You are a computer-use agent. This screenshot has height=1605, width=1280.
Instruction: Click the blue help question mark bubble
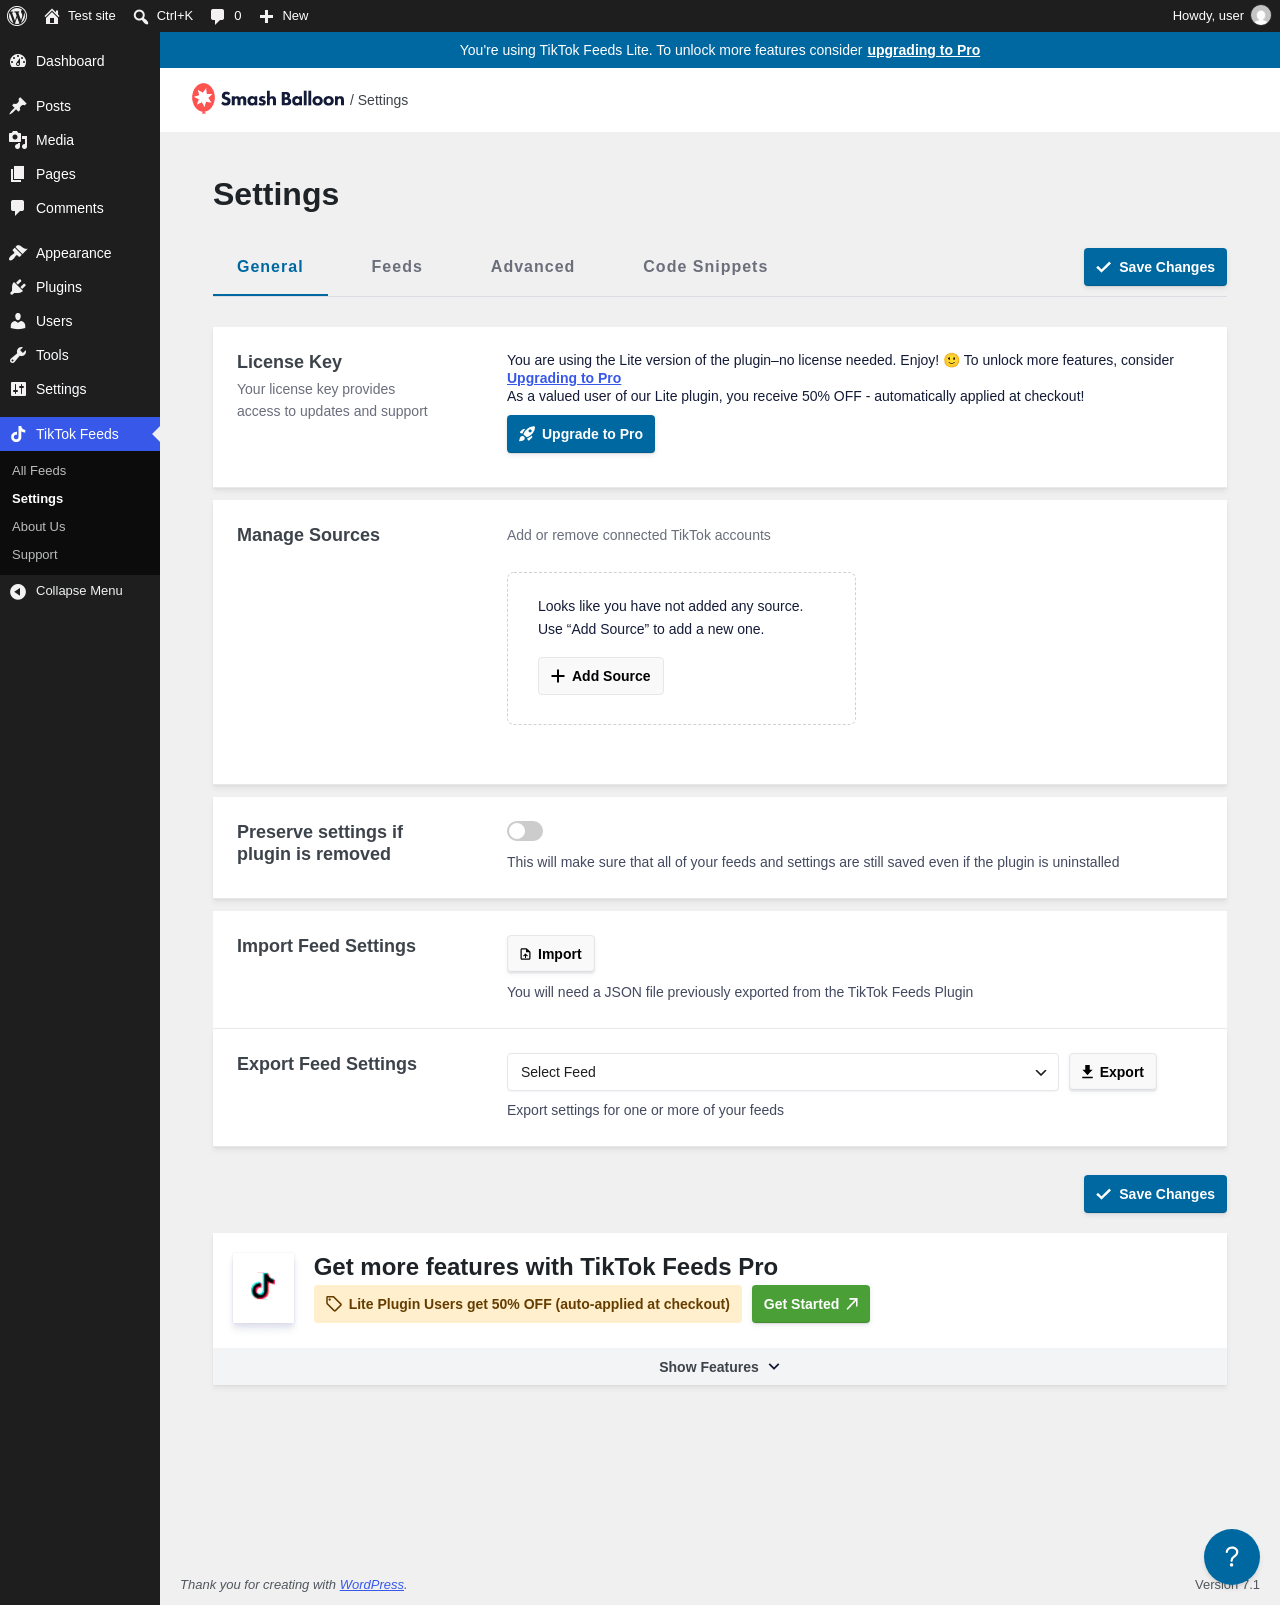click(x=1232, y=1557)
